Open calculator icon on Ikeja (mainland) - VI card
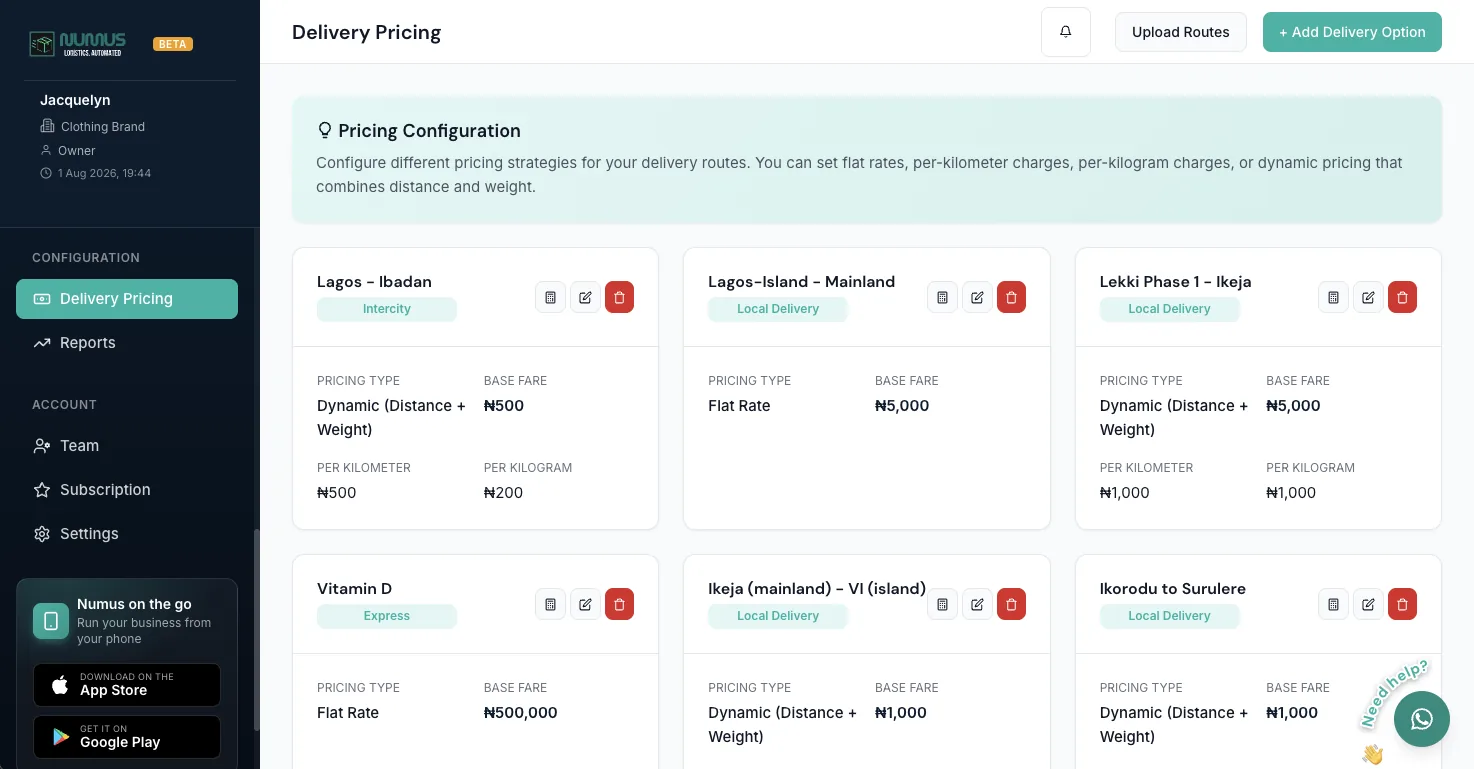This screenshot has width=1474, height=769. (x=942, y=604)
